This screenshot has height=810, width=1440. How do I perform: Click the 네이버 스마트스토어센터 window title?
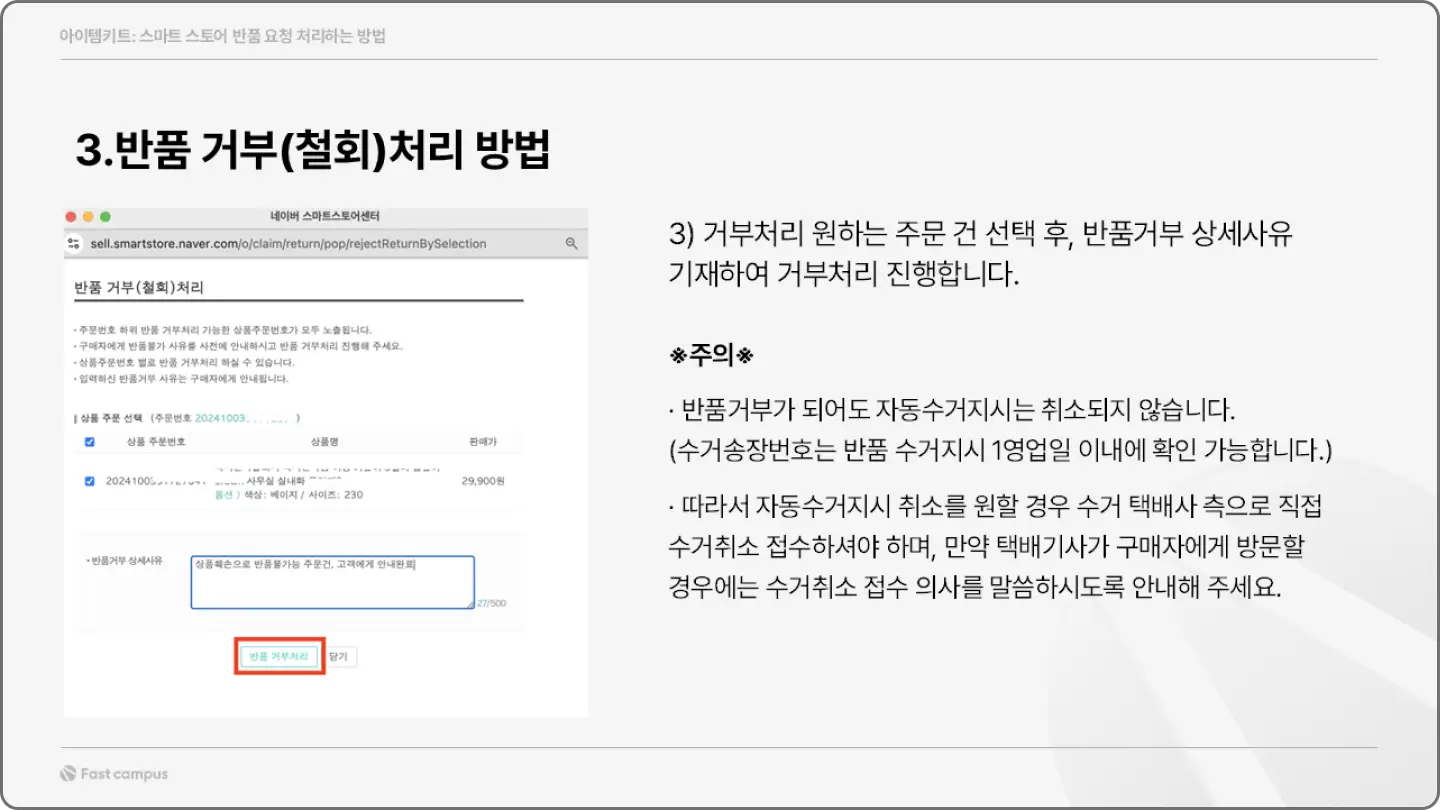pos(325,216)
